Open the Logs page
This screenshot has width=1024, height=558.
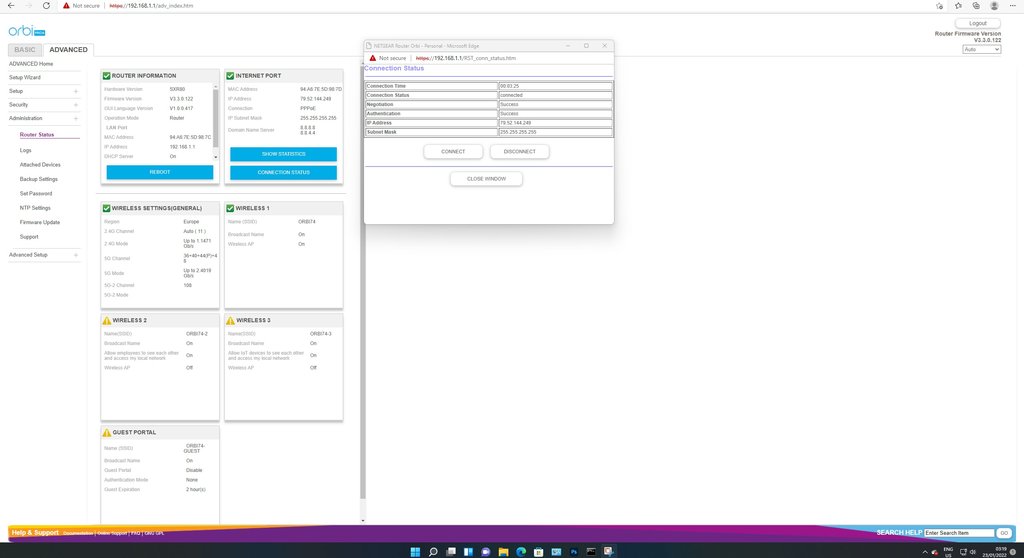25,150
